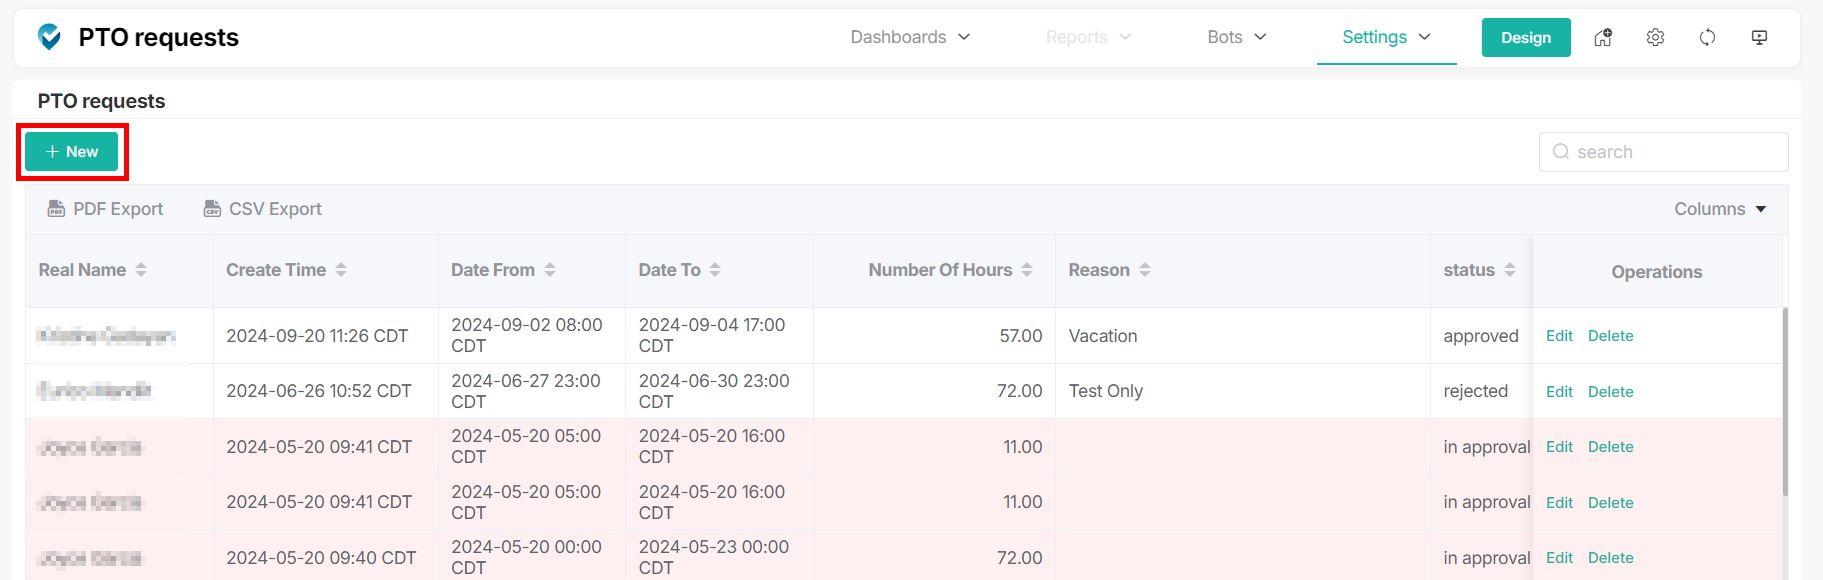Expand the Bots dropdown menu

(1237, 37)
